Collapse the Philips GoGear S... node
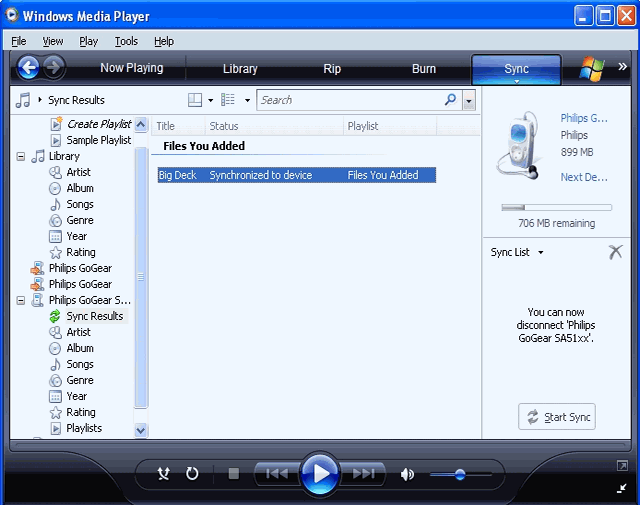The height and width of the screenshot is (505, 640). pyautogui.click(x=21, y=300)
